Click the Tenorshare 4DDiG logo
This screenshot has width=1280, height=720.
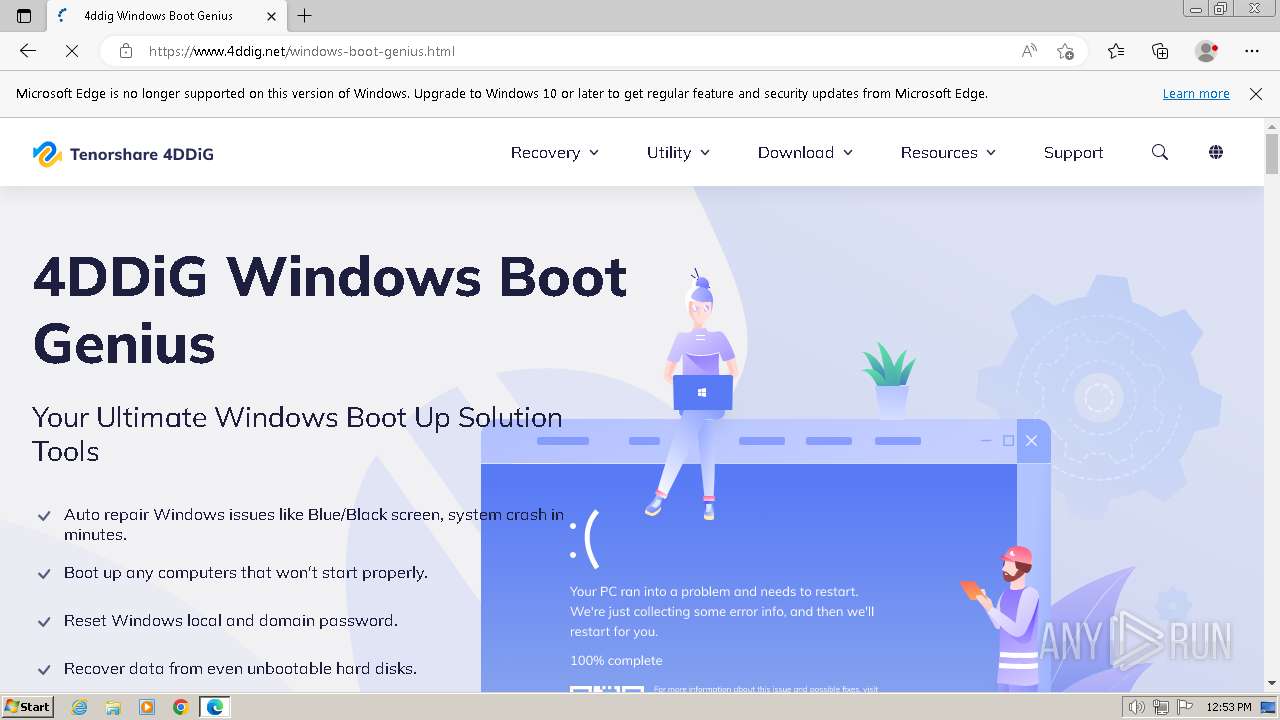[x=123, y=153]
